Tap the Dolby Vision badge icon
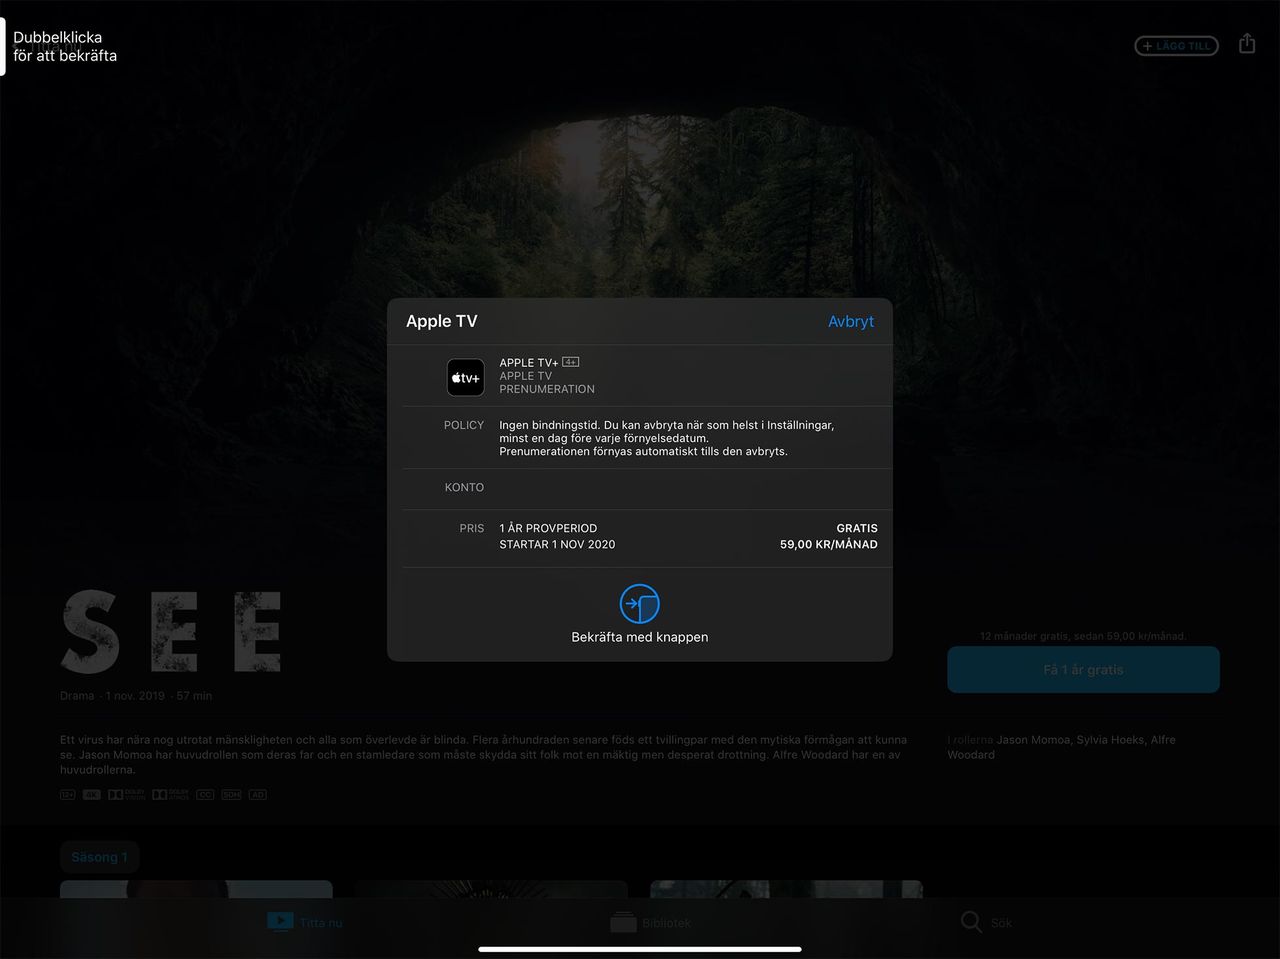Image resolution: width=1280 pixels, height=959 pixels. pyautogui.click(x=127, y=795)
